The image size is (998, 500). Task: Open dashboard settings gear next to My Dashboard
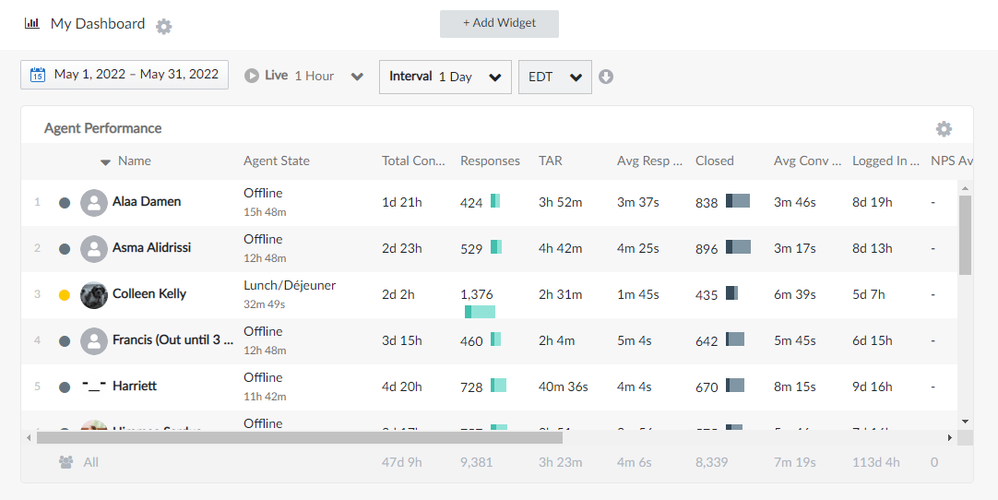[164, 26]
